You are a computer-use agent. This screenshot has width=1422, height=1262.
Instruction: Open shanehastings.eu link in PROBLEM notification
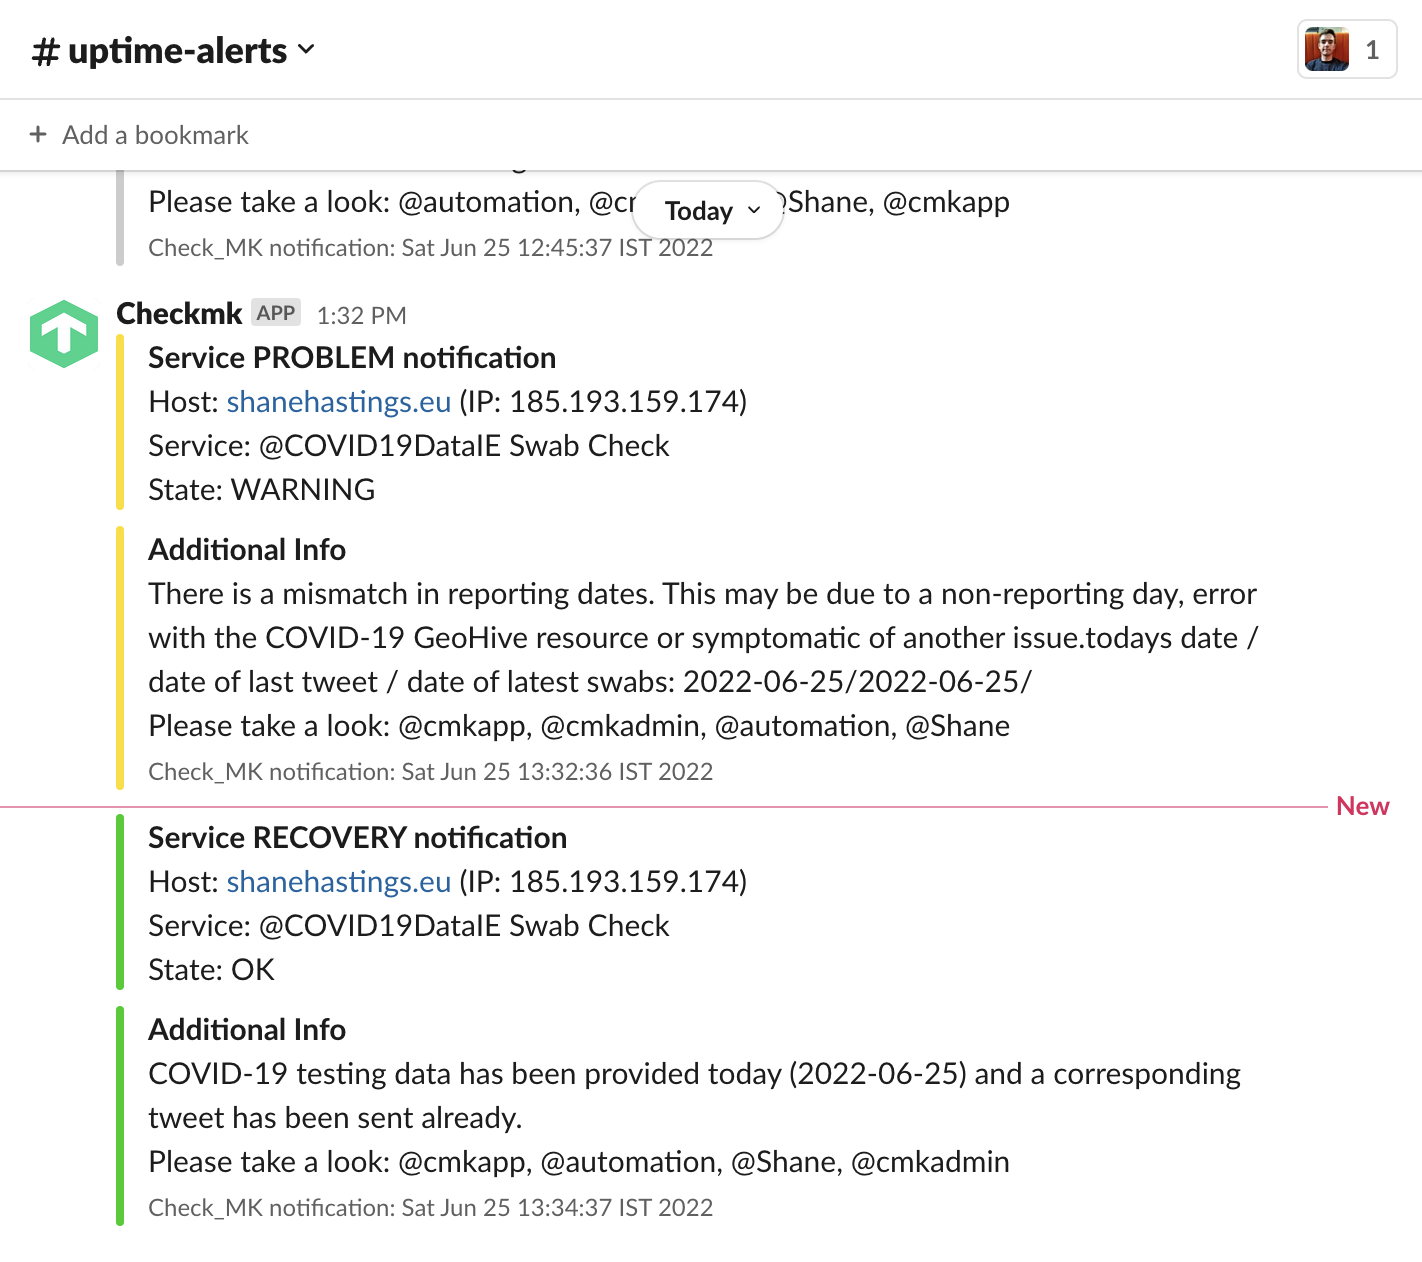tap(339, 402)
